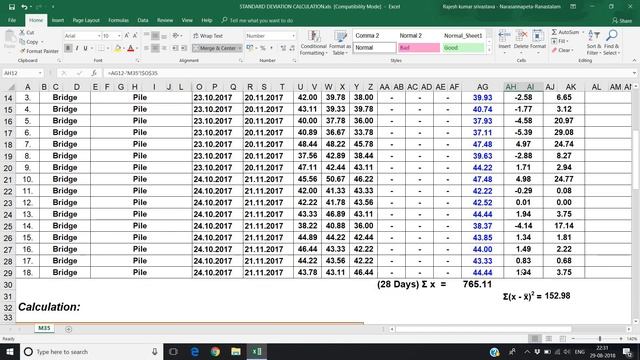Open Merge & Center dropdown arrow
Viewport: 640px width, 360px height.
pyautogui.click(x=240, y=48)
